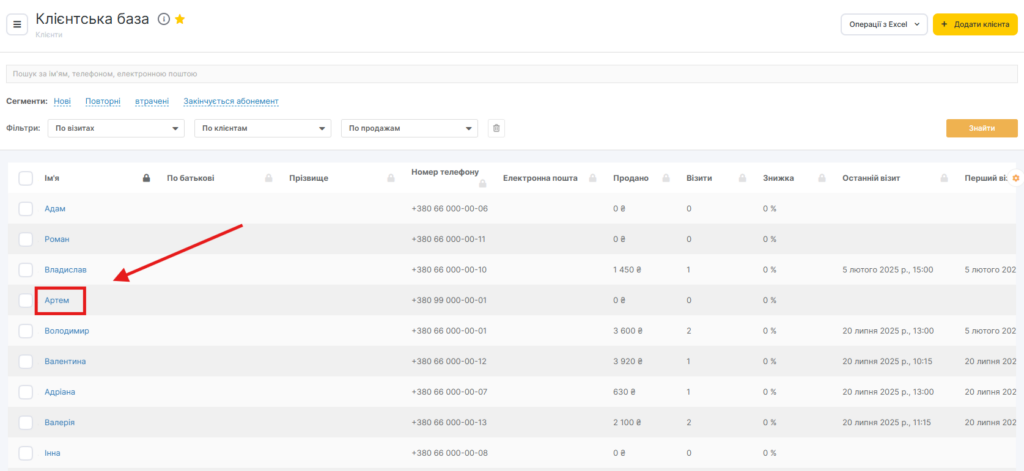
Task: Open the hamburger menu
Action: pos(18,24)
